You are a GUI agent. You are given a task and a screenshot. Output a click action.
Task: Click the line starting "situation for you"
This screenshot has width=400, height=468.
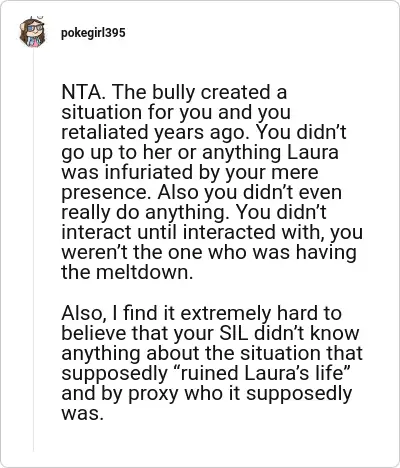tap(176, 112)
